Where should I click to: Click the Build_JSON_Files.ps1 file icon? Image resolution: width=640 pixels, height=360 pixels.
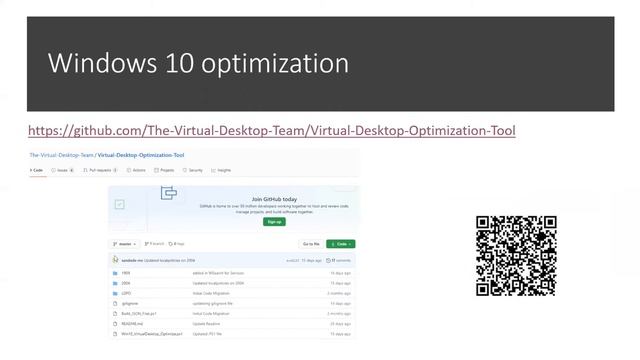(115, 314)
